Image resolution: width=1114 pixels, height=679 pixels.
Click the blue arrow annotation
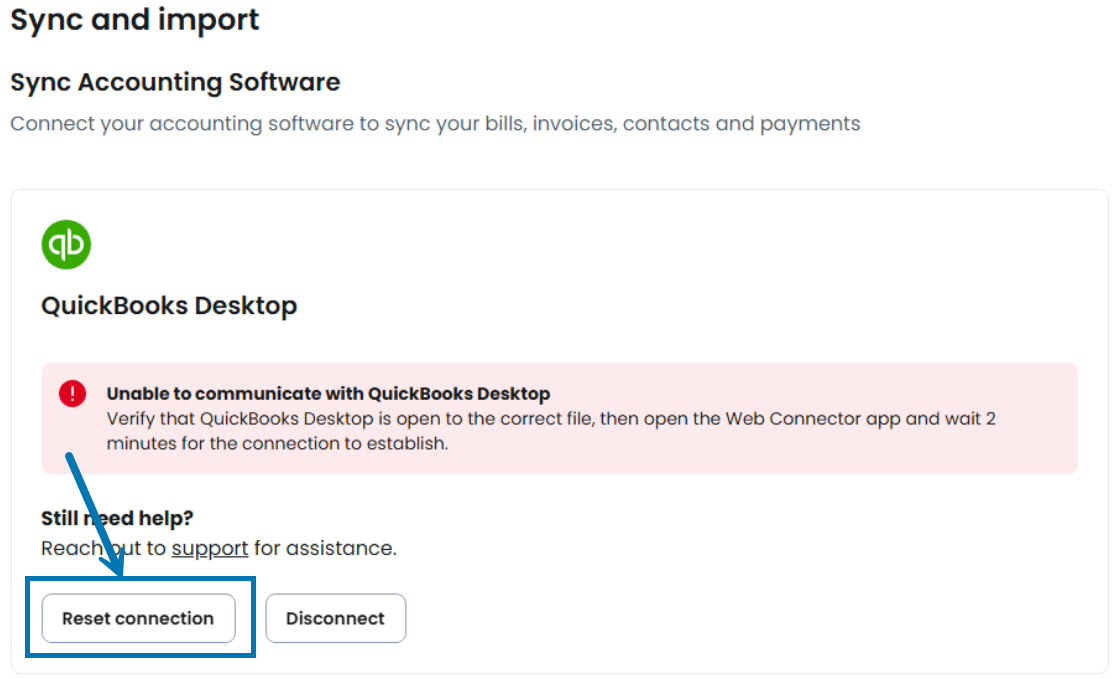click(95, 515)
